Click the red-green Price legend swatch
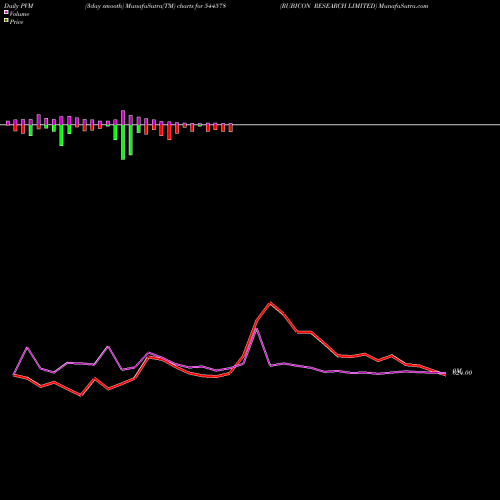This screenshot has height=500, width=500. (6, 20)
